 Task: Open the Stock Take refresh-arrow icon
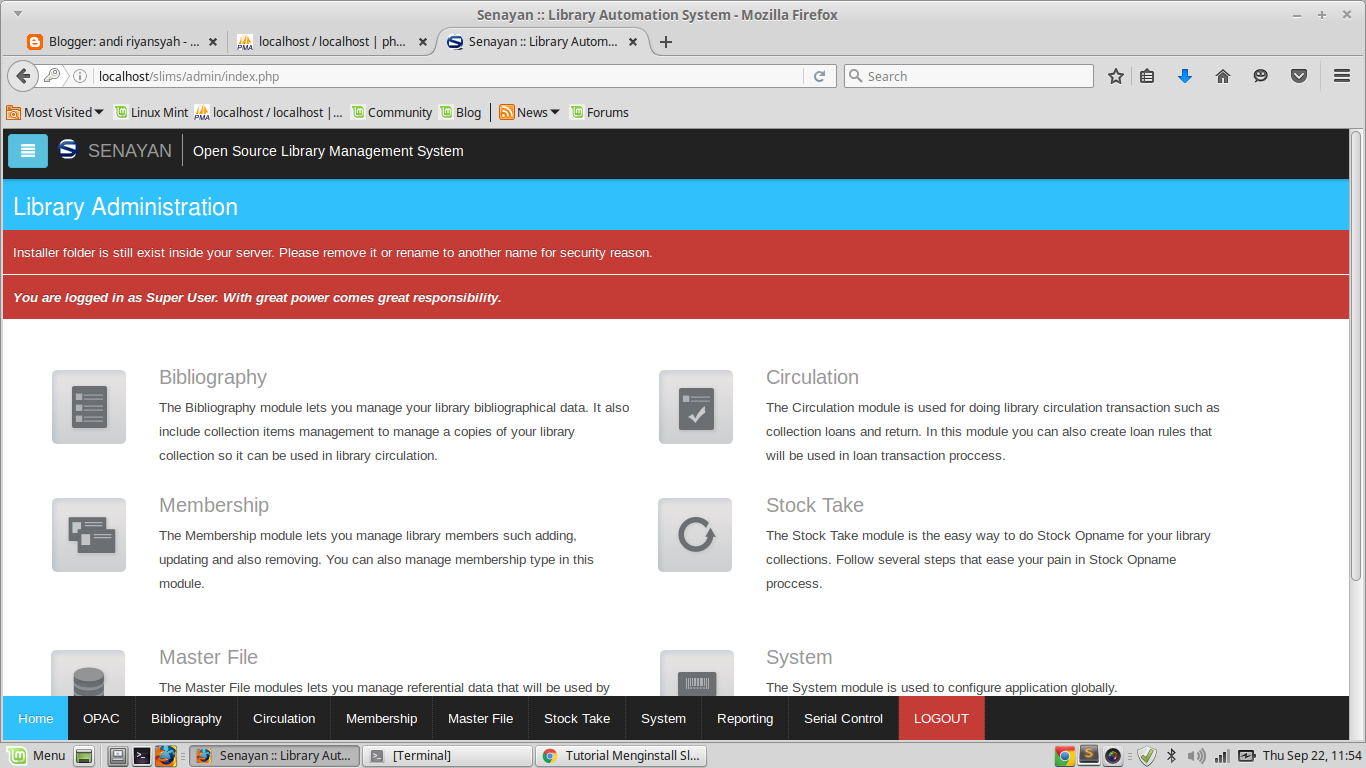pos(695,535)
